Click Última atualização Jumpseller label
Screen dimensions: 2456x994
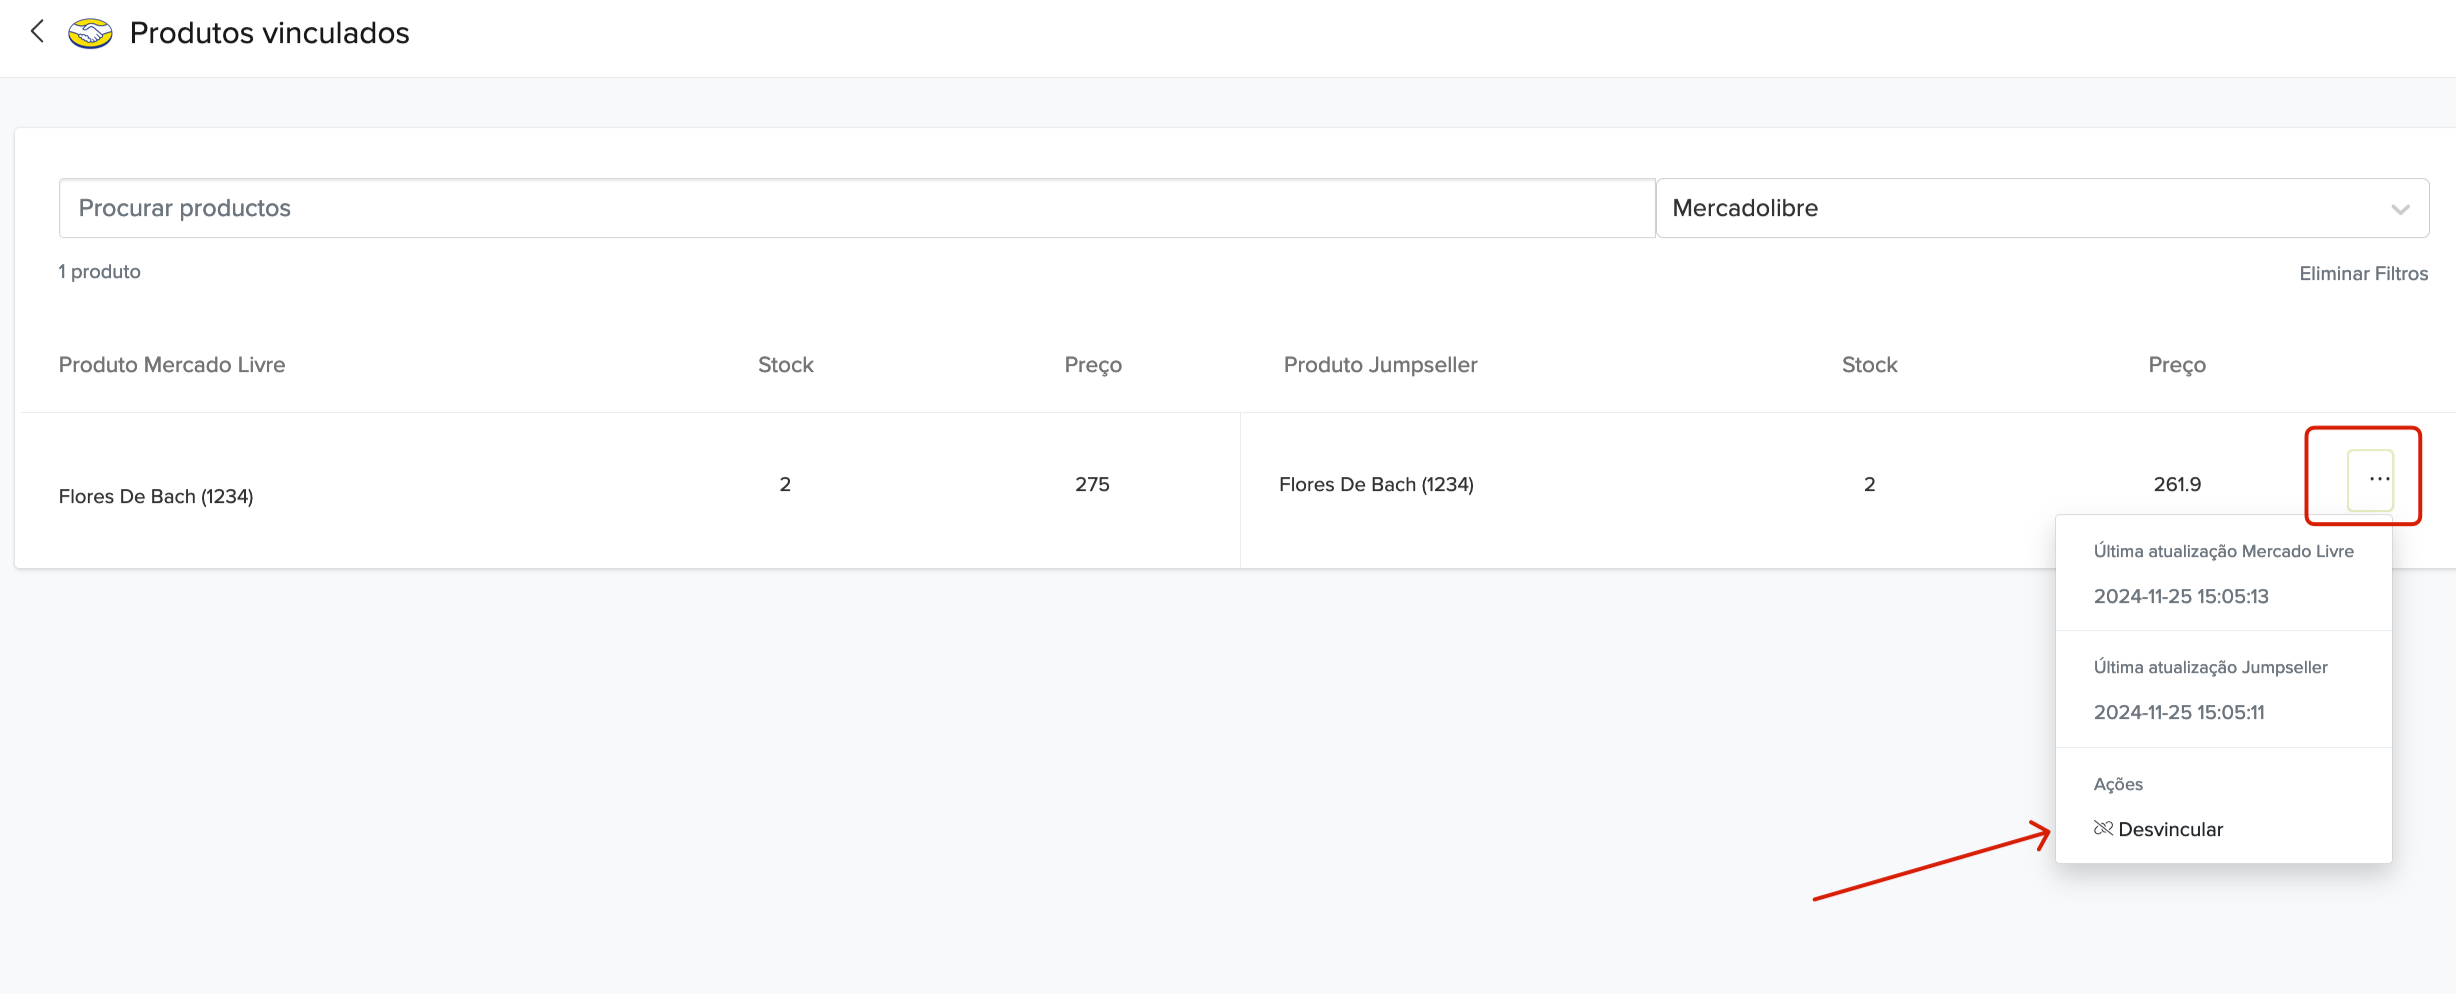pos(2211,667)
